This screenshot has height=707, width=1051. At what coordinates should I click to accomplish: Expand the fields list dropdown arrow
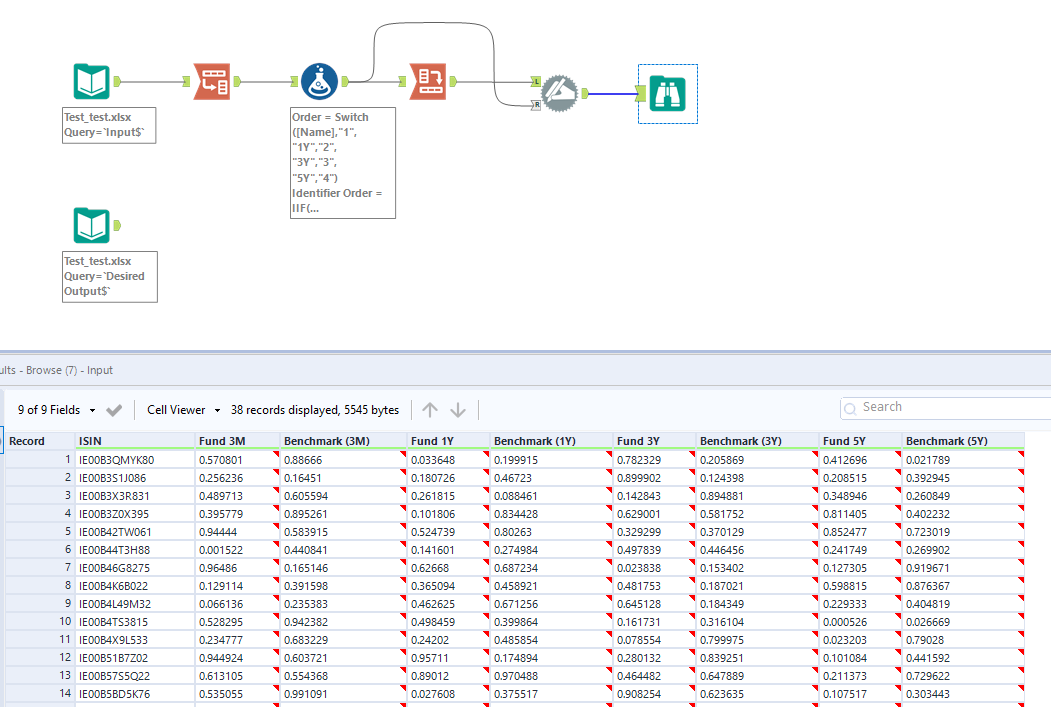coord(90,409)
